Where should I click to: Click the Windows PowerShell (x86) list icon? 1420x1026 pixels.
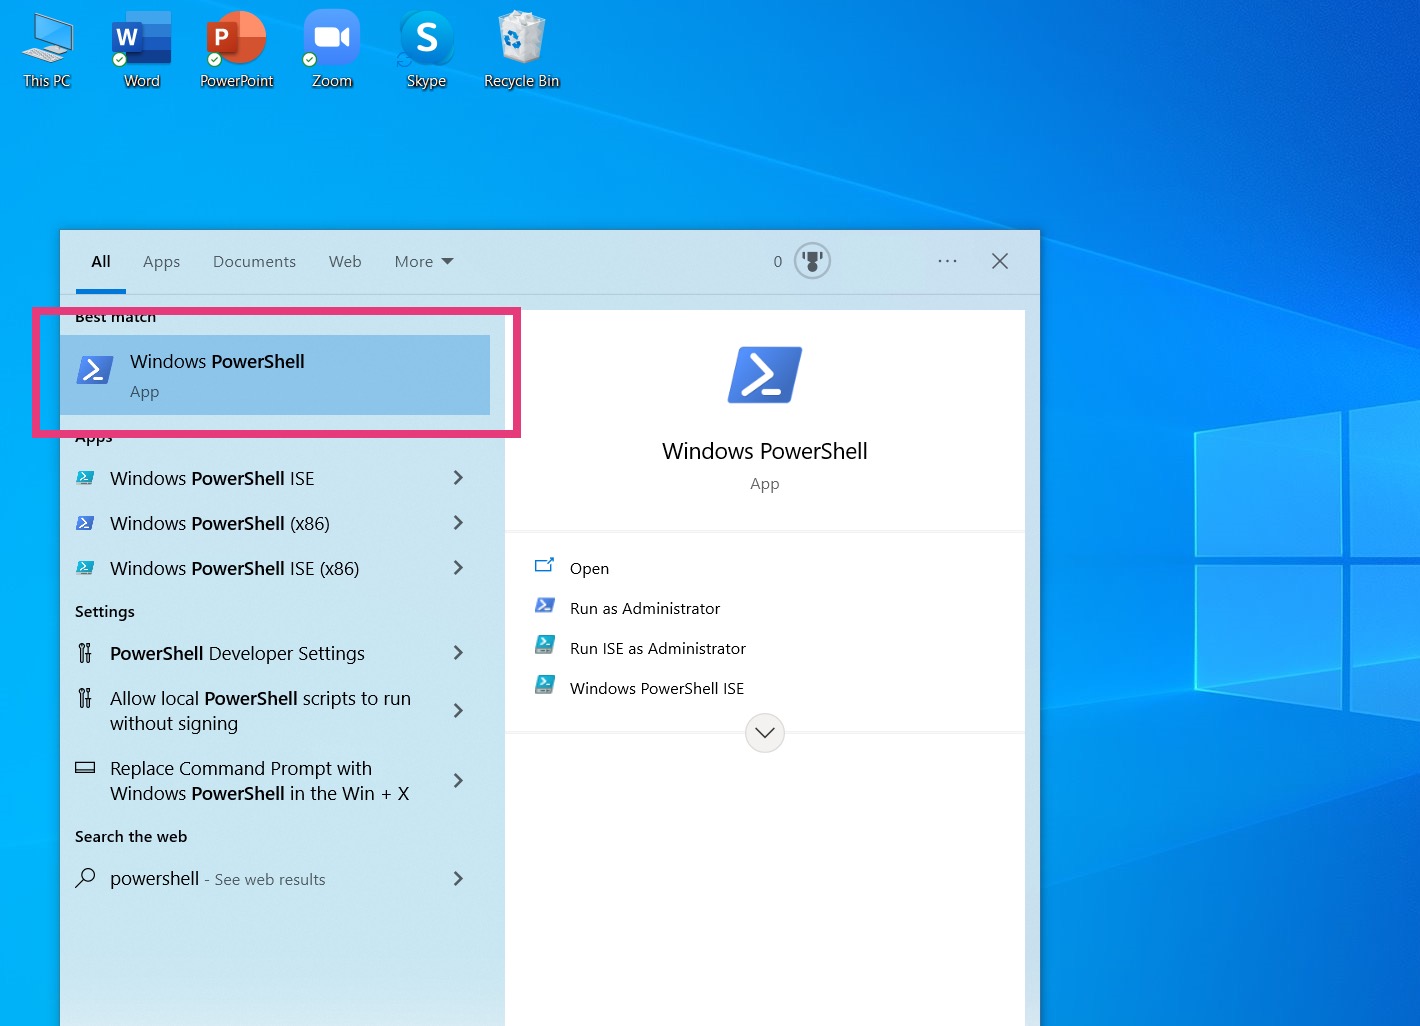(x=86, y=523)
